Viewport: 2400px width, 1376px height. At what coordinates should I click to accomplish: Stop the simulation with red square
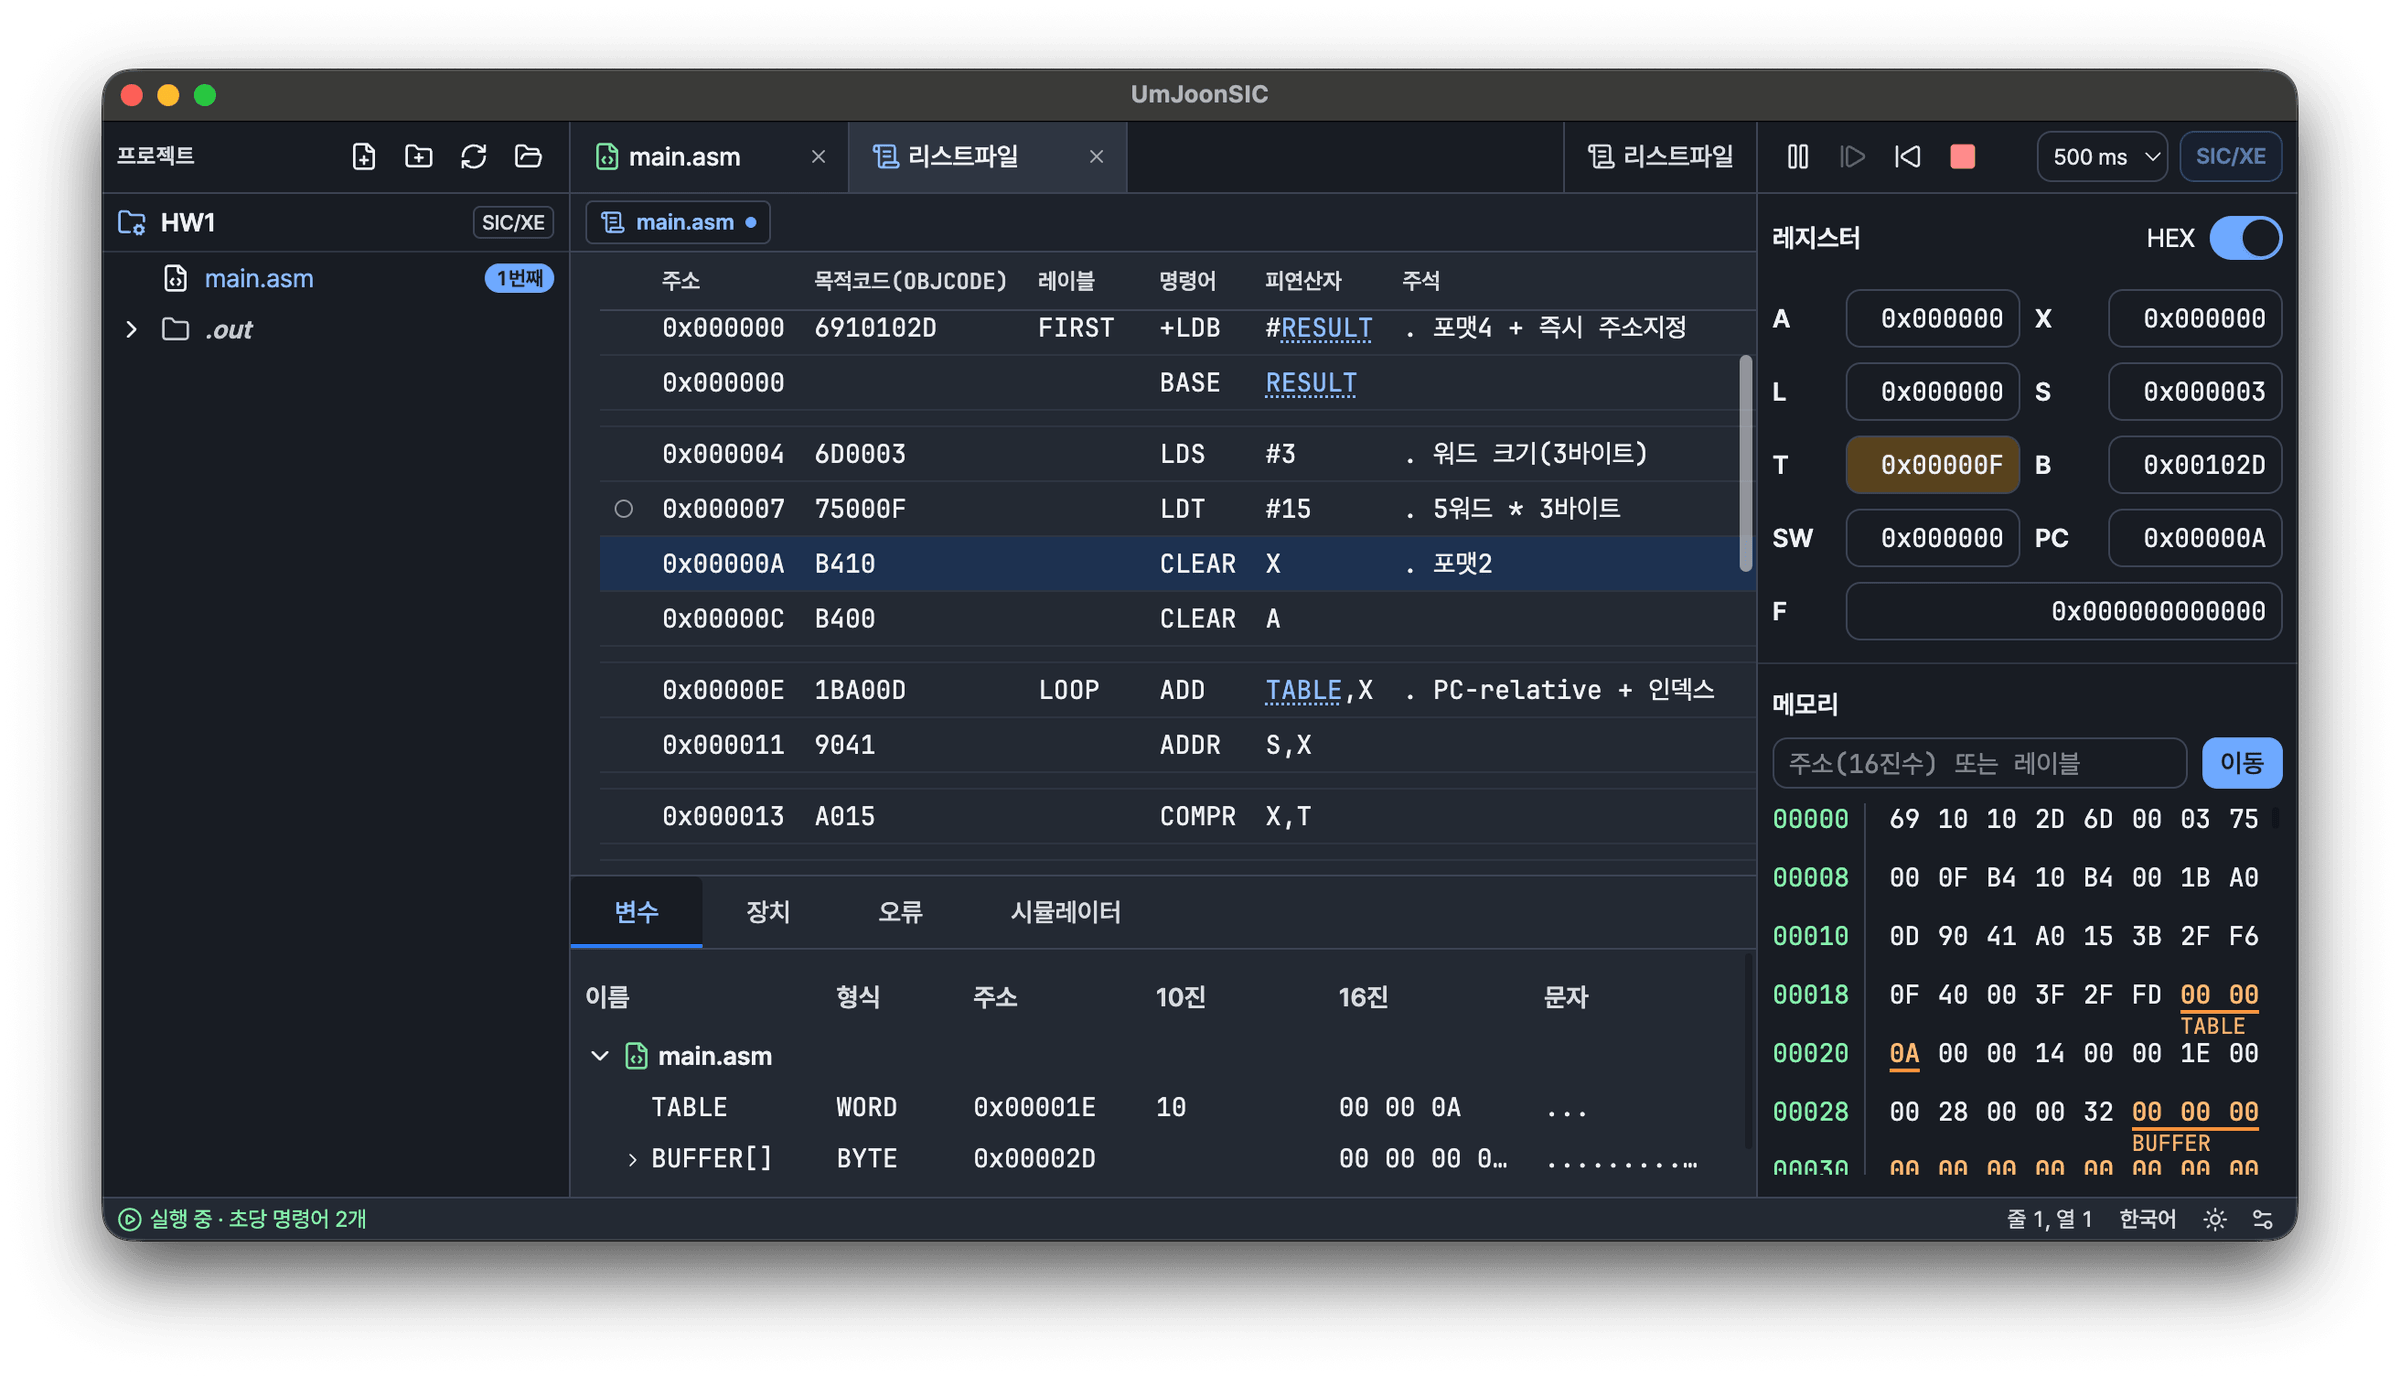coord(1962,157)
